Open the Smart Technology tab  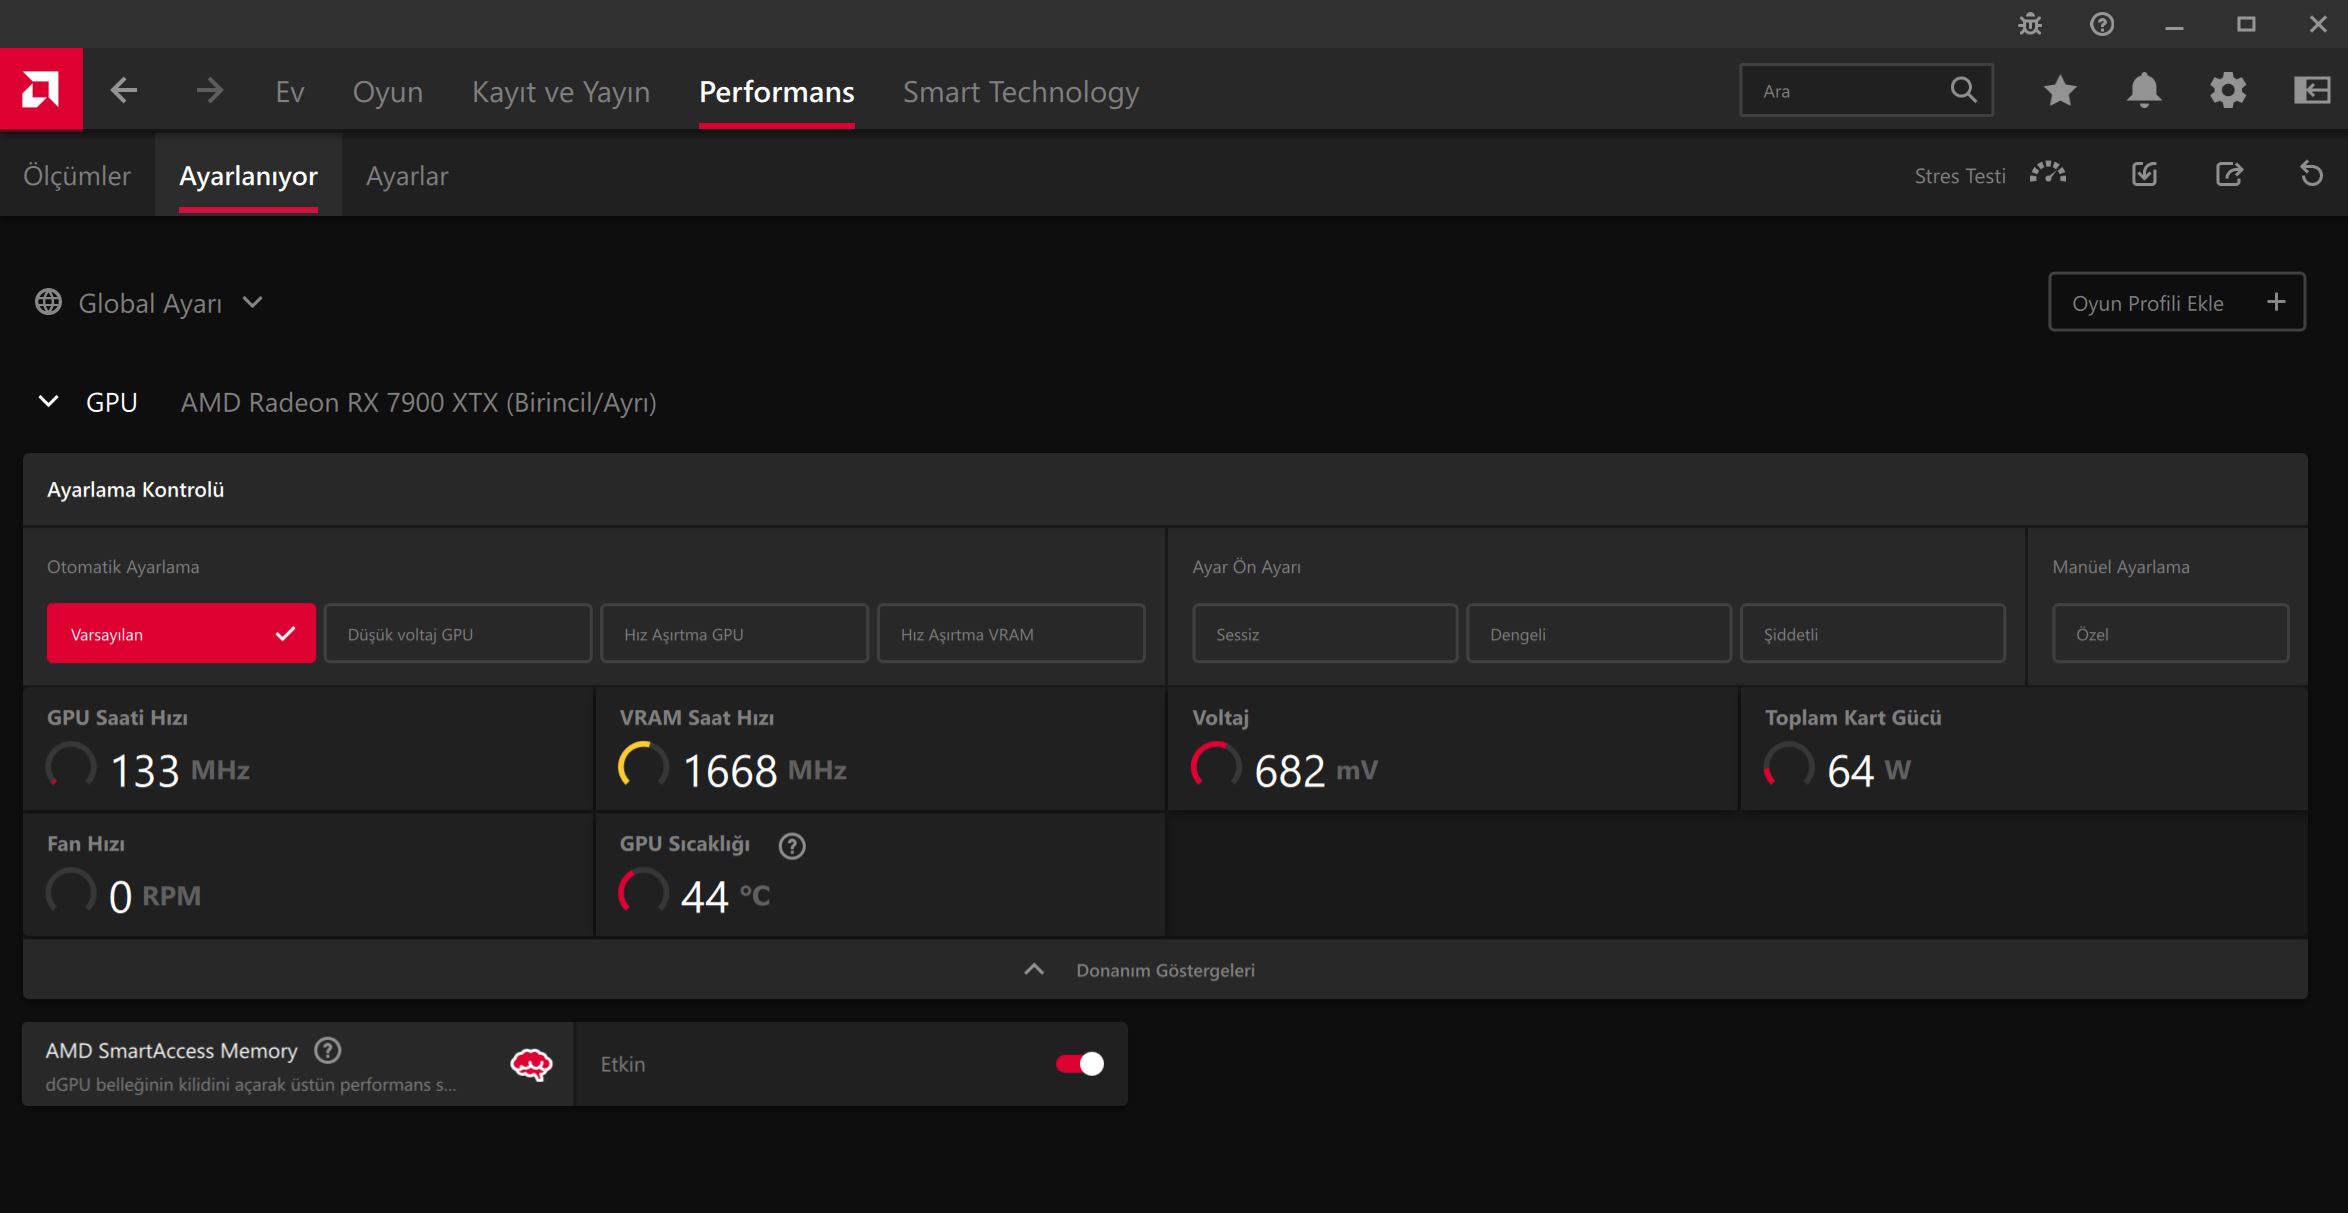(1021, 91)
